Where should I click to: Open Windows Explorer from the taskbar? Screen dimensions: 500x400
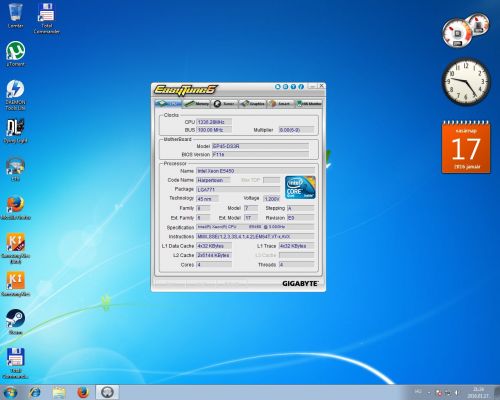point(59,392)
